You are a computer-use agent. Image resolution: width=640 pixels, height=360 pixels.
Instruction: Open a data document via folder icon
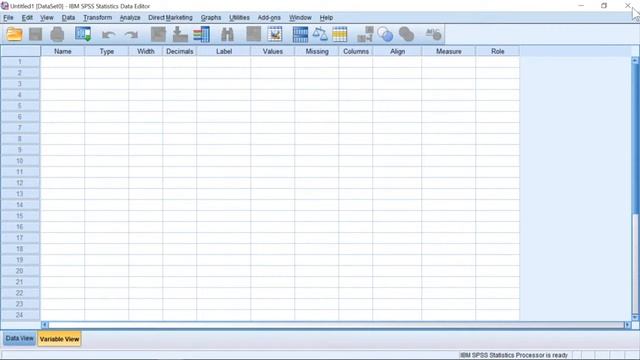pos(14,34)
